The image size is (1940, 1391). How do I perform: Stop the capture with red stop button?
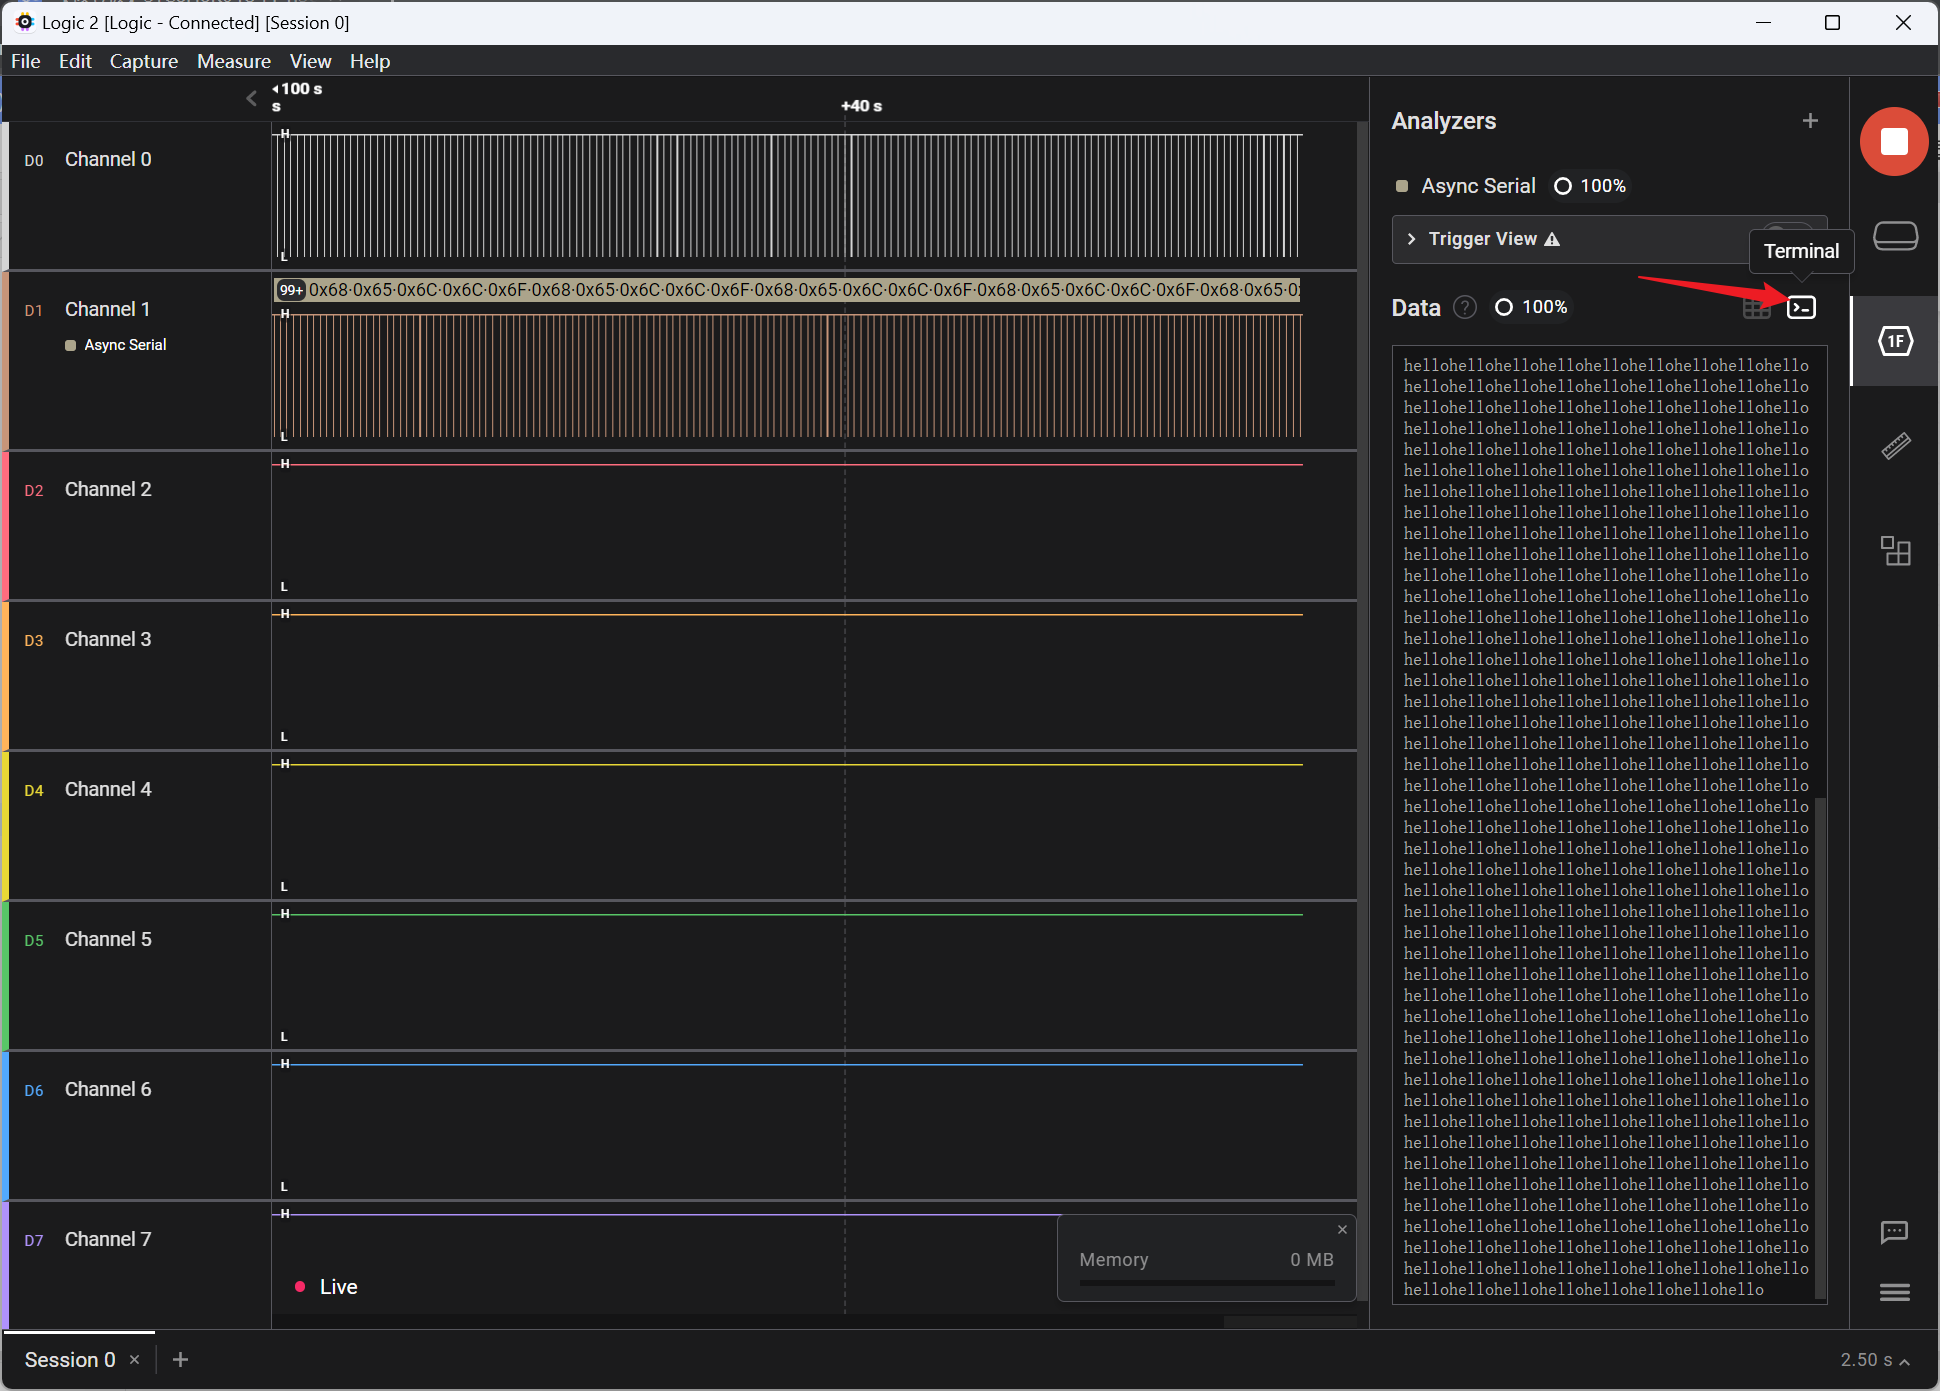click(1893, 141)
